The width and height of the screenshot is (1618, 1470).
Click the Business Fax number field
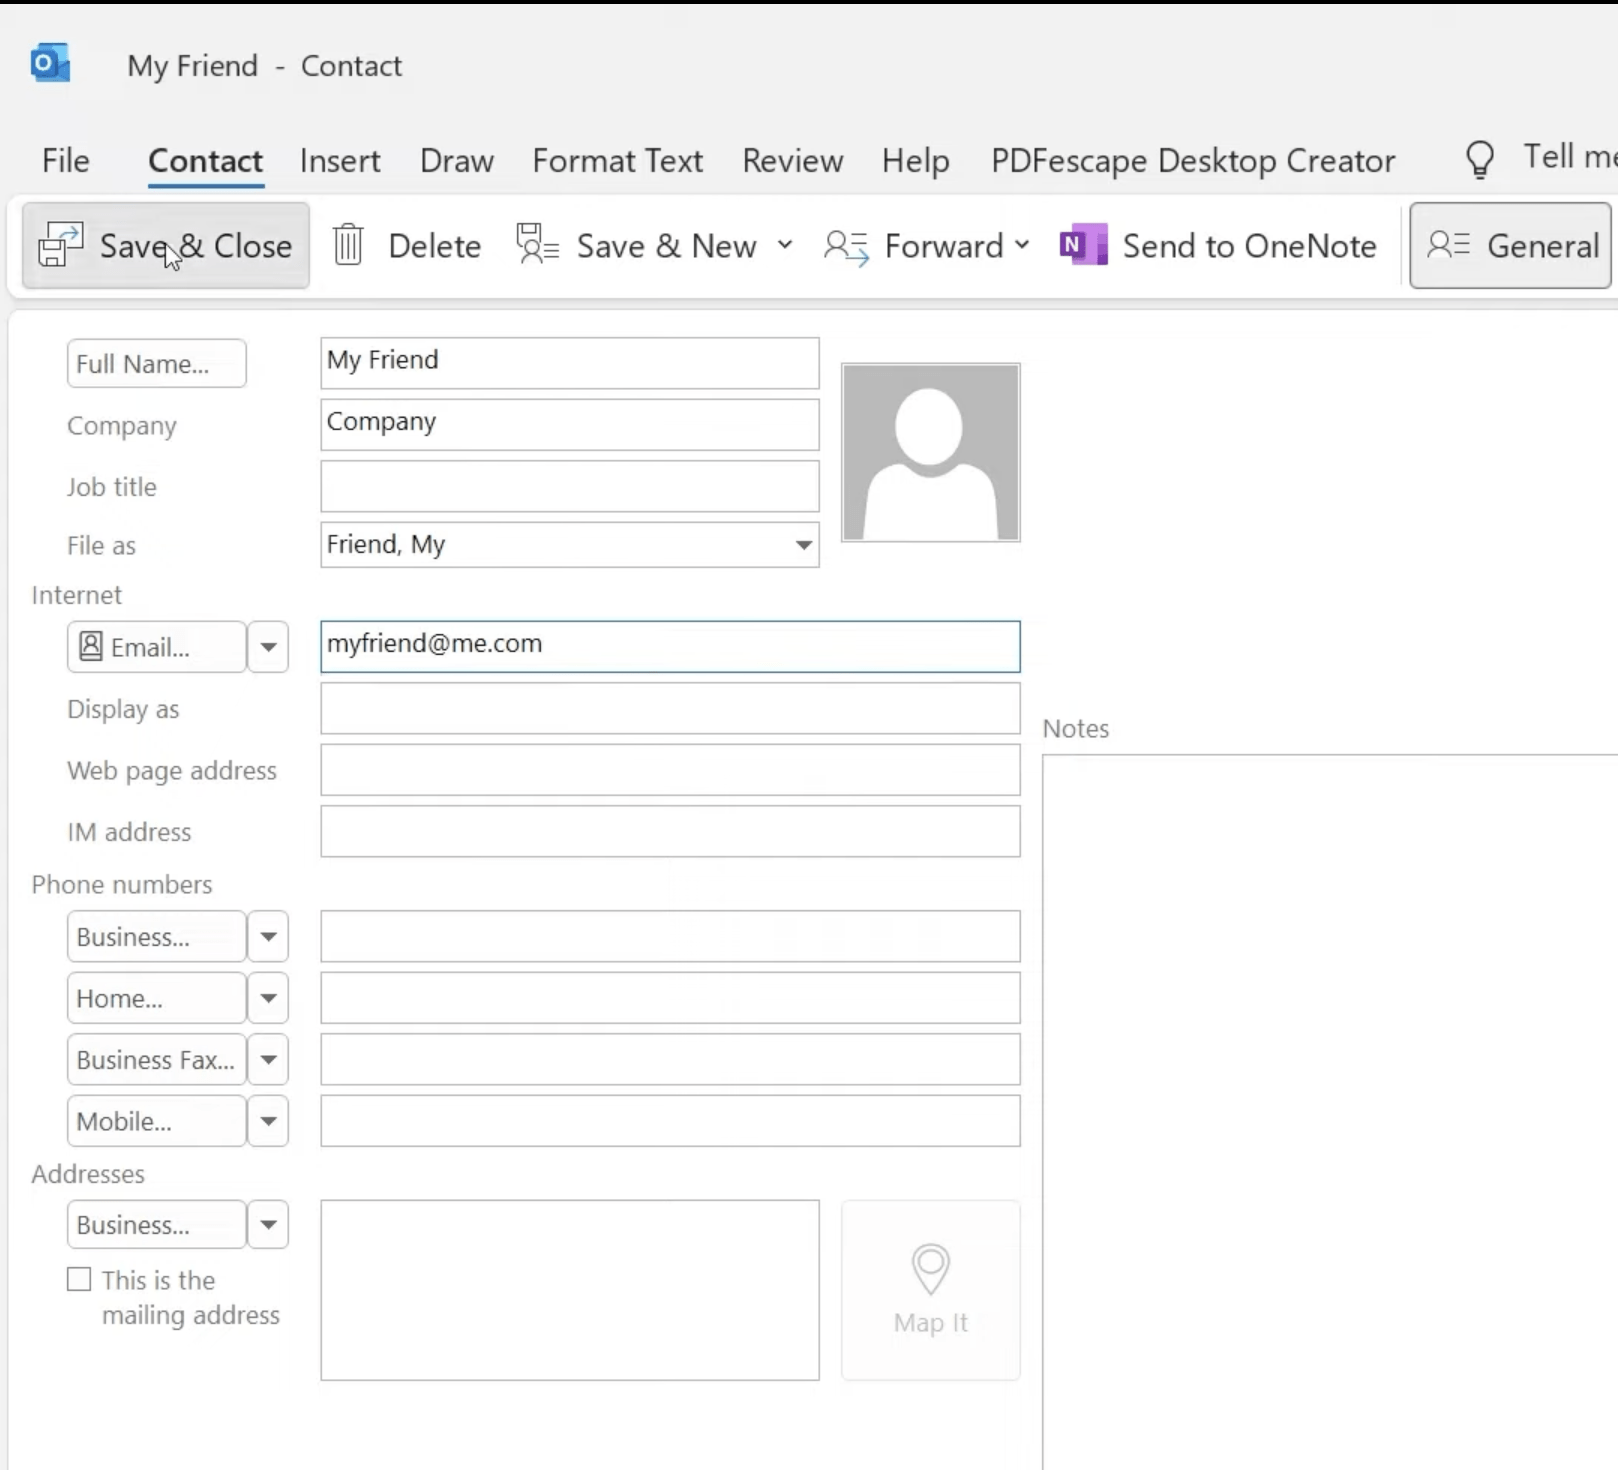click(670, 1059)
